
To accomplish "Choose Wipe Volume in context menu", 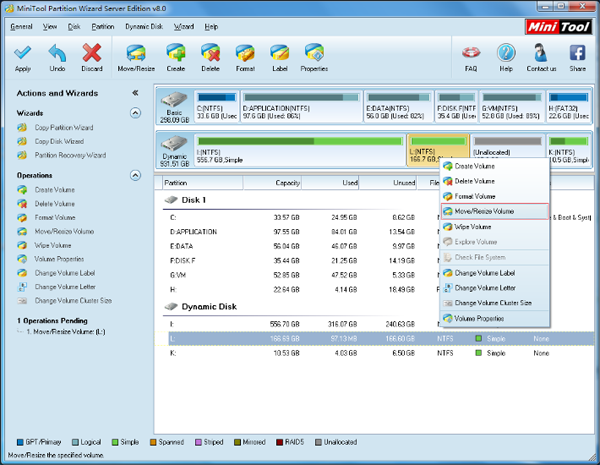I will tap(495, 227).
